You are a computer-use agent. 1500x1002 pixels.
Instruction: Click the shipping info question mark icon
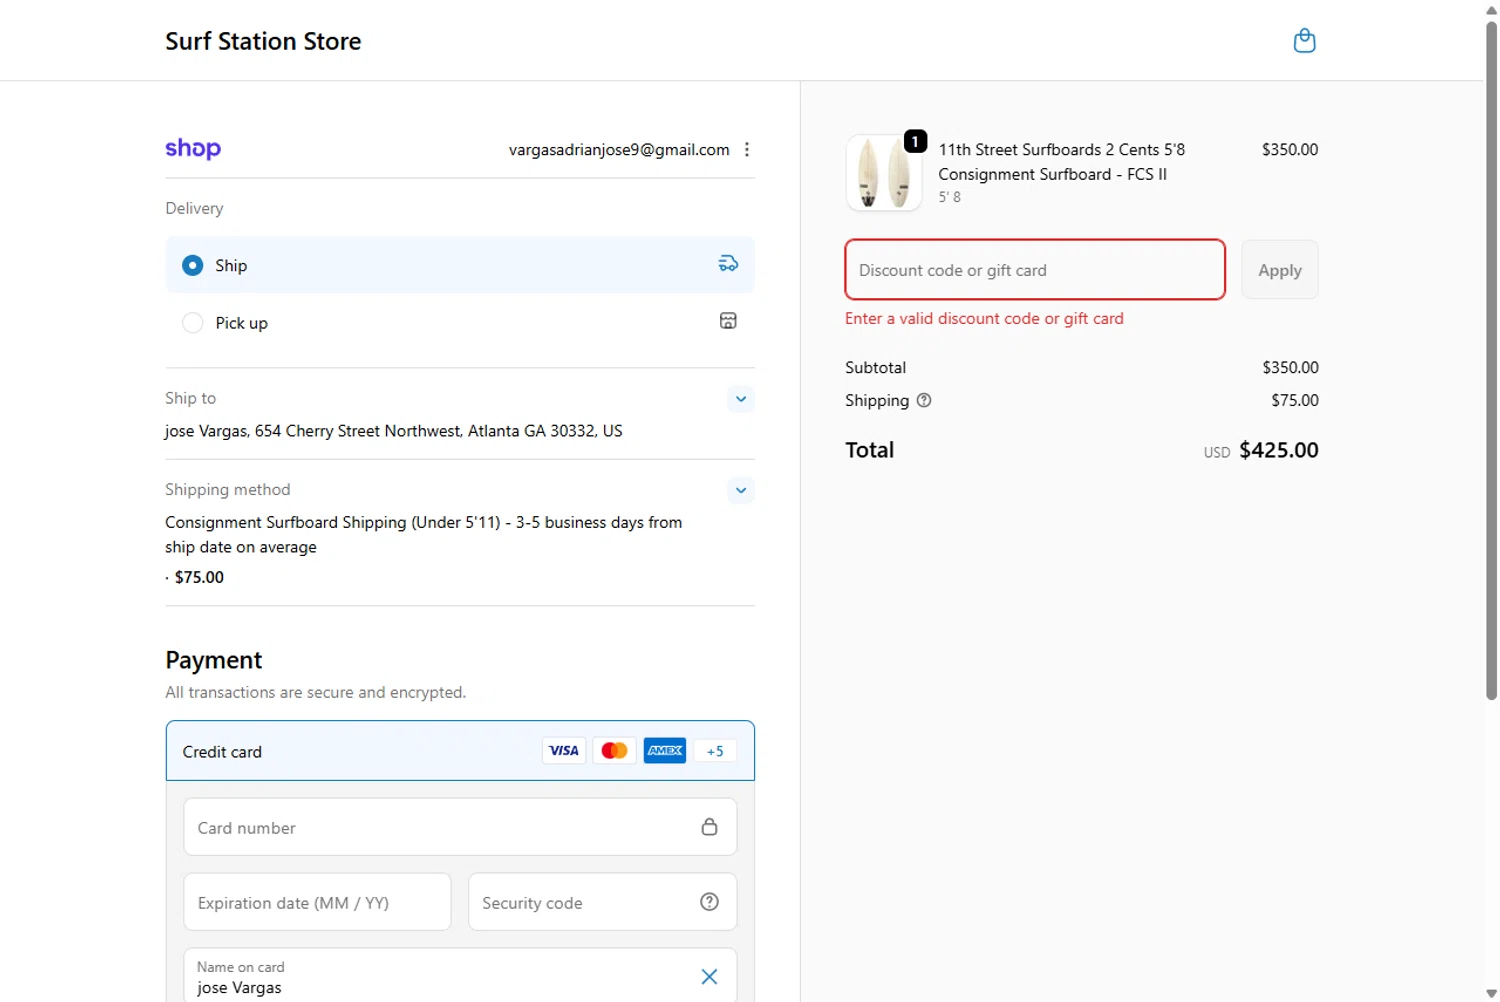click(924, 400)
